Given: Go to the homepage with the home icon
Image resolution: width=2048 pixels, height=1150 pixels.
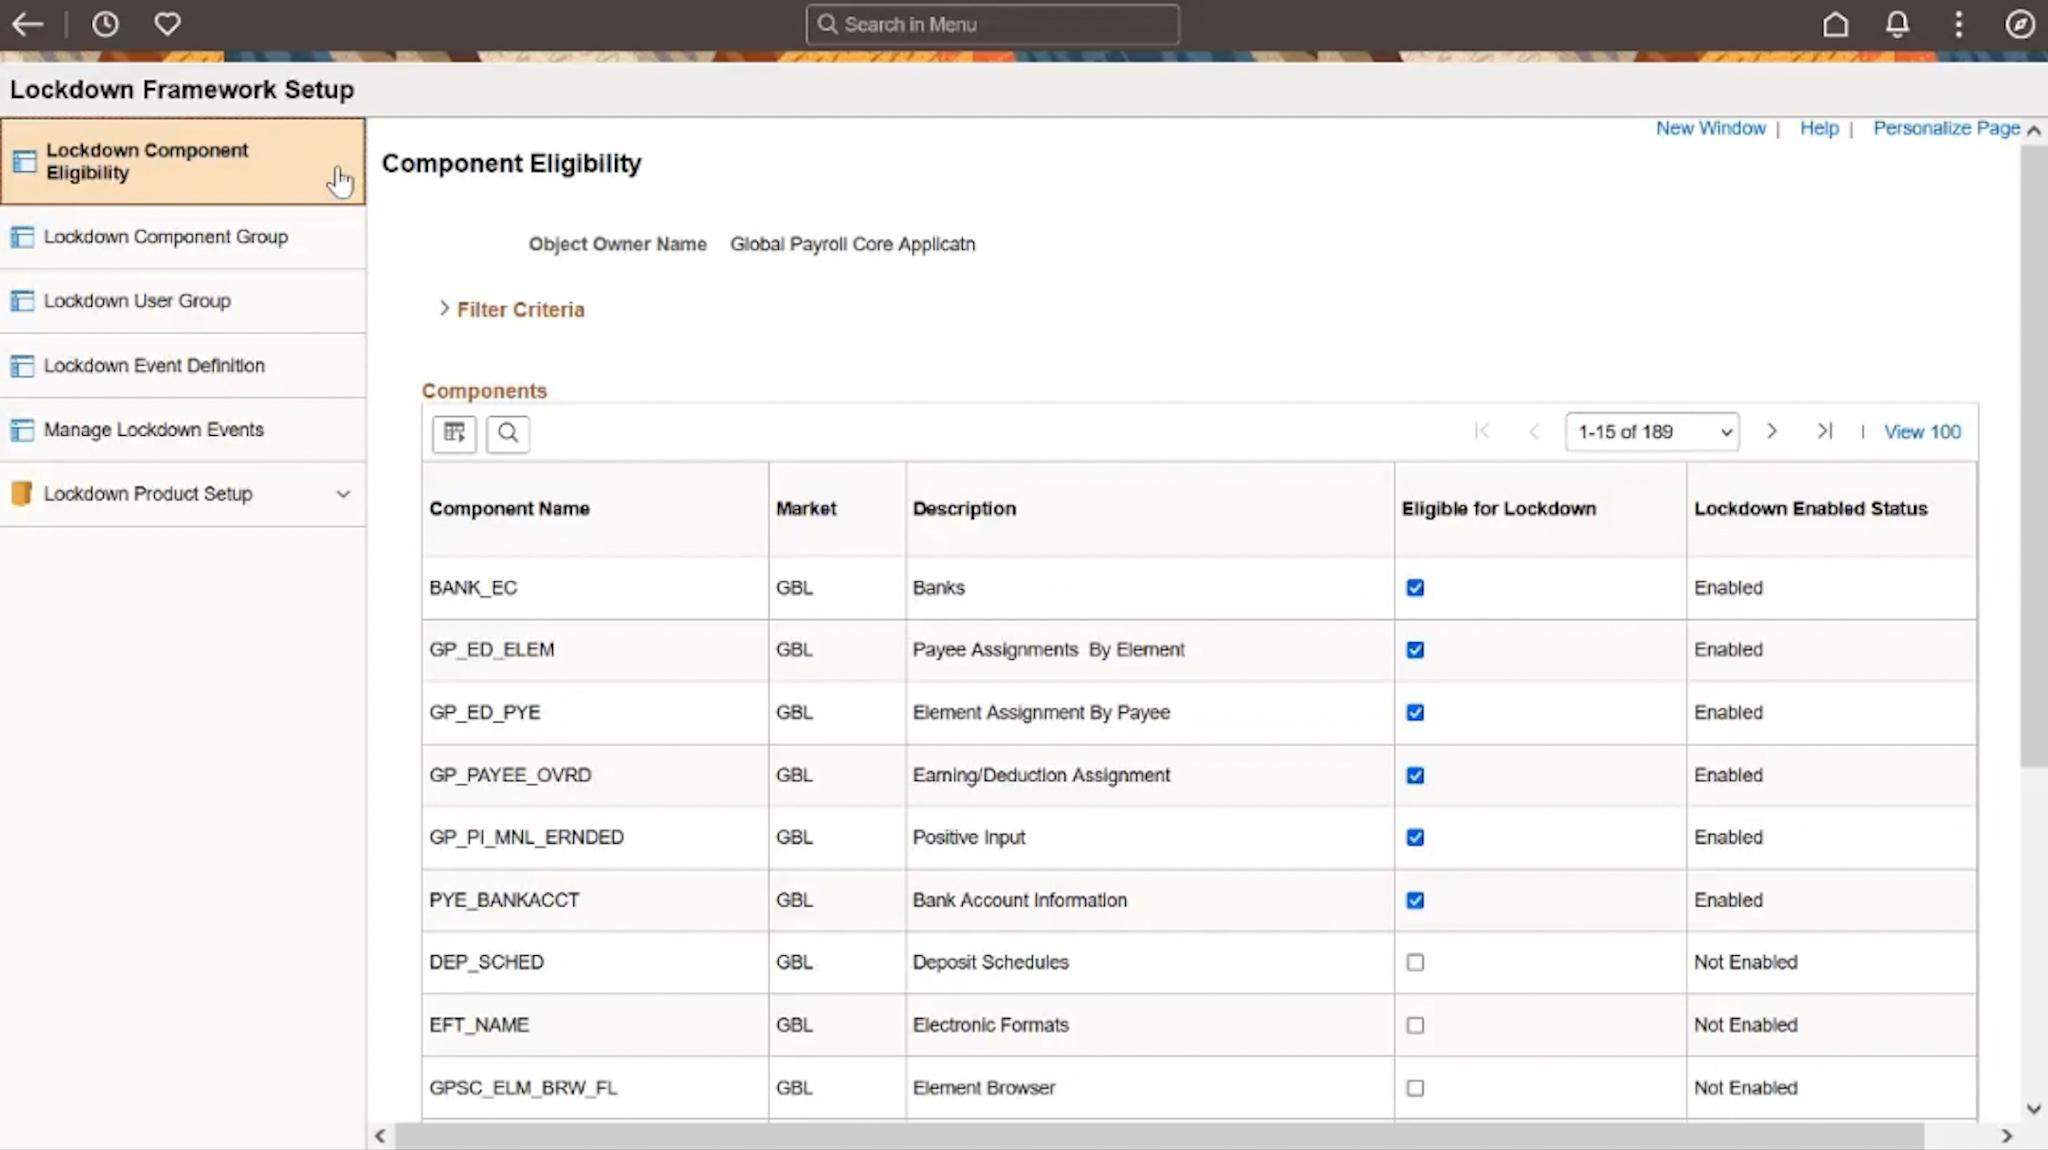Looking at the screenshot, I should coord(1836,24).
